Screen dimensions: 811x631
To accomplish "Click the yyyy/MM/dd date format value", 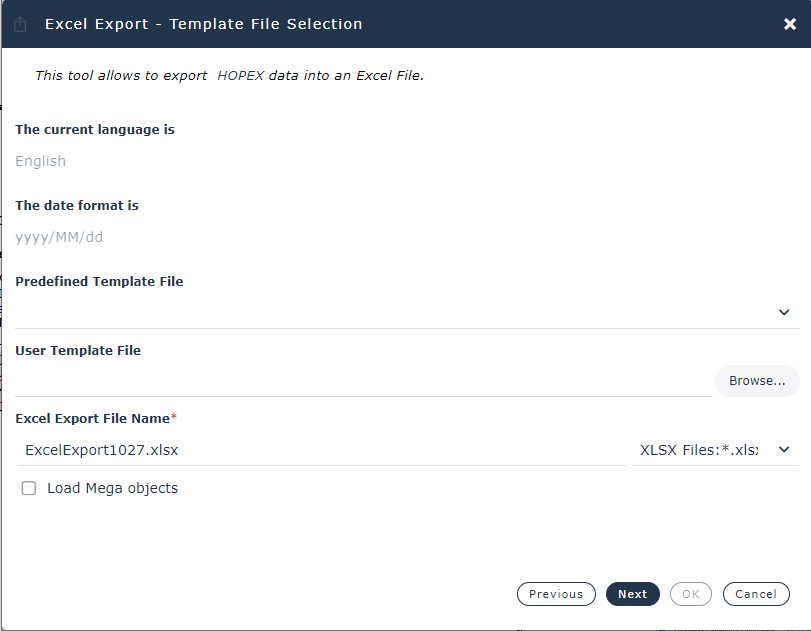I will coord(59,237).
